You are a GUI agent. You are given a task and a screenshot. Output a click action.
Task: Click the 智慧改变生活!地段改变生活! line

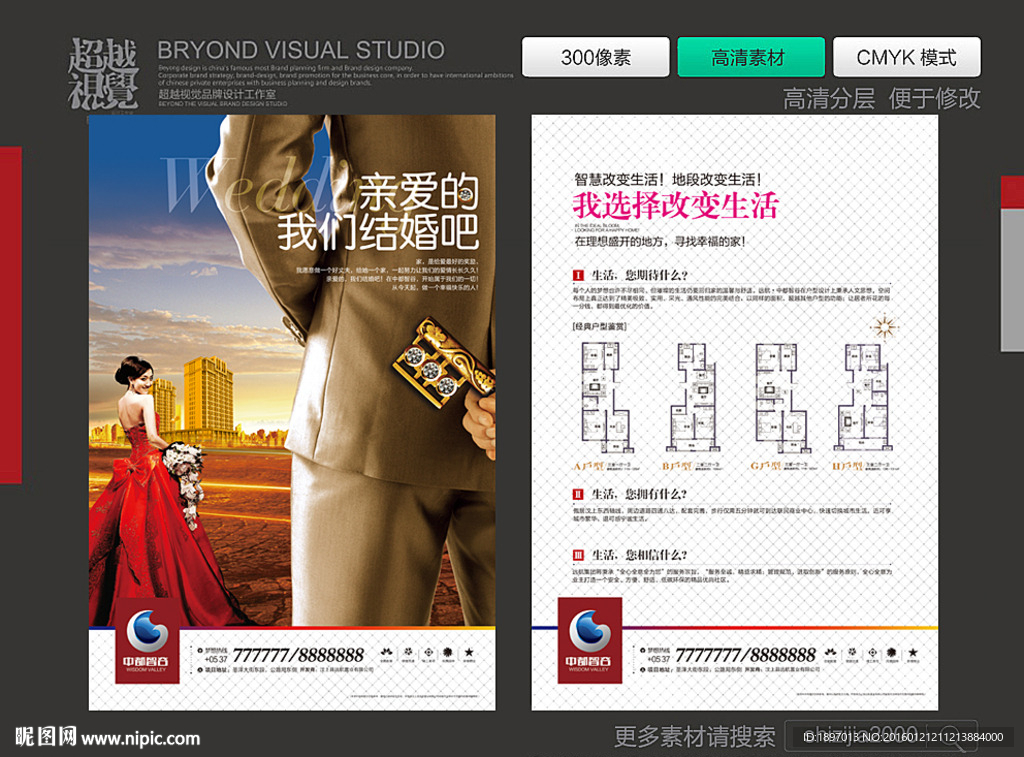pos(667,179)
